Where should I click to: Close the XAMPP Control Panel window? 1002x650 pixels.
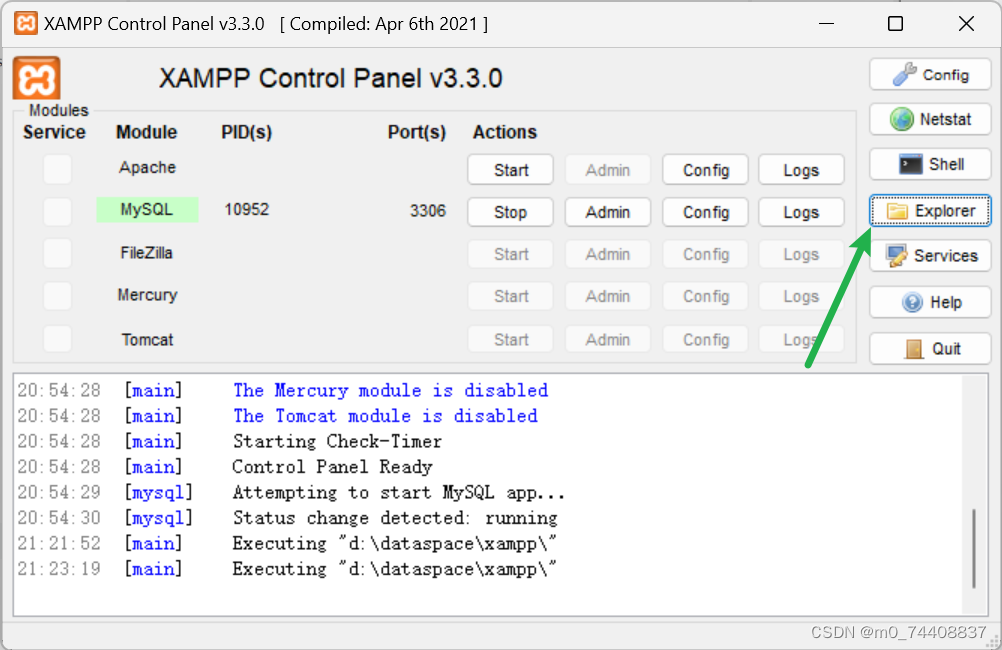point(966,24)
